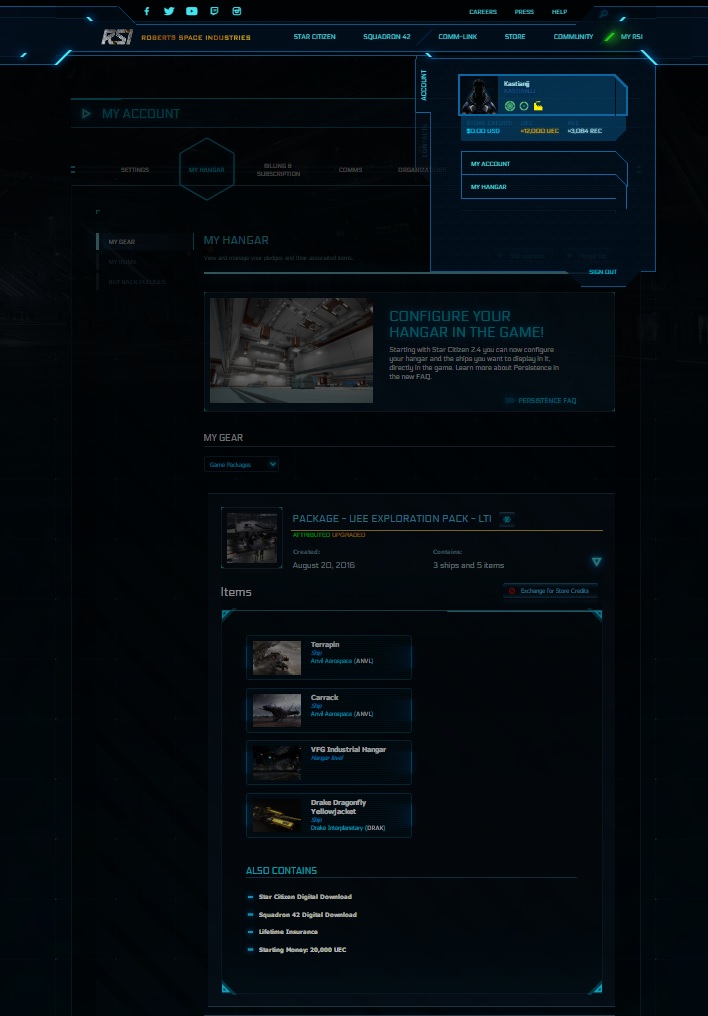Open the YouTube channel icon
The width and height of the screenshot is (708, 1016).
point(192,11)
